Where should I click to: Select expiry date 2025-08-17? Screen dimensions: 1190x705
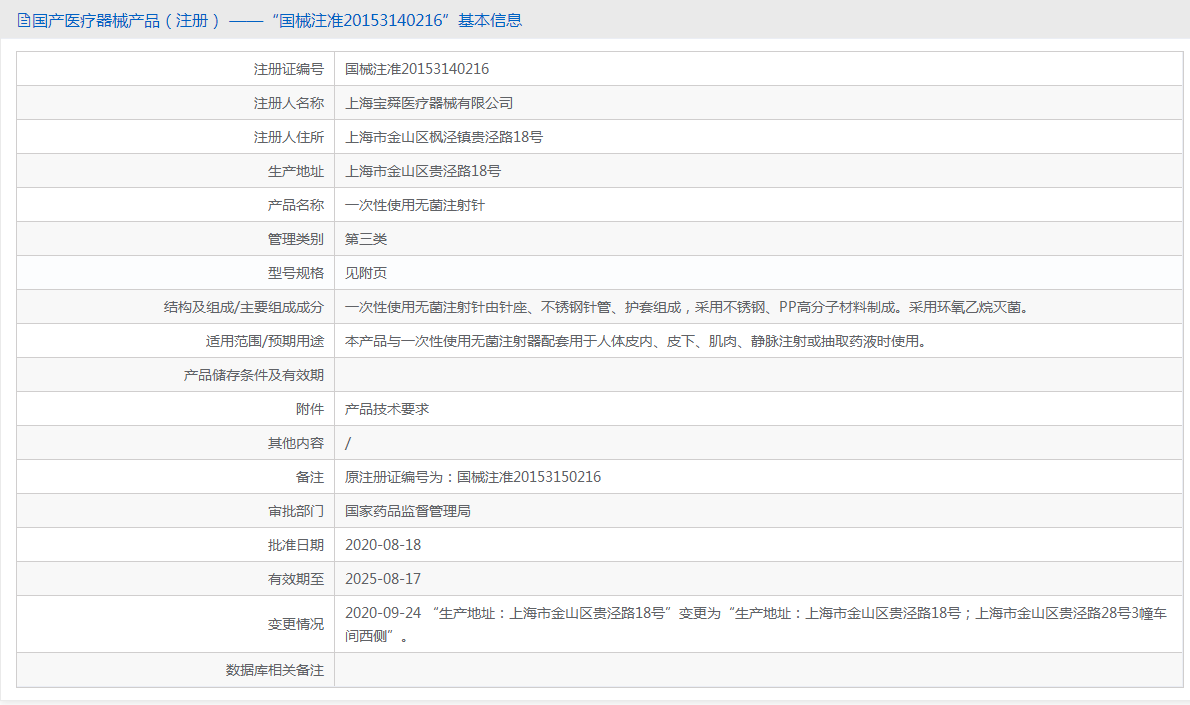[x=382, y=579]
